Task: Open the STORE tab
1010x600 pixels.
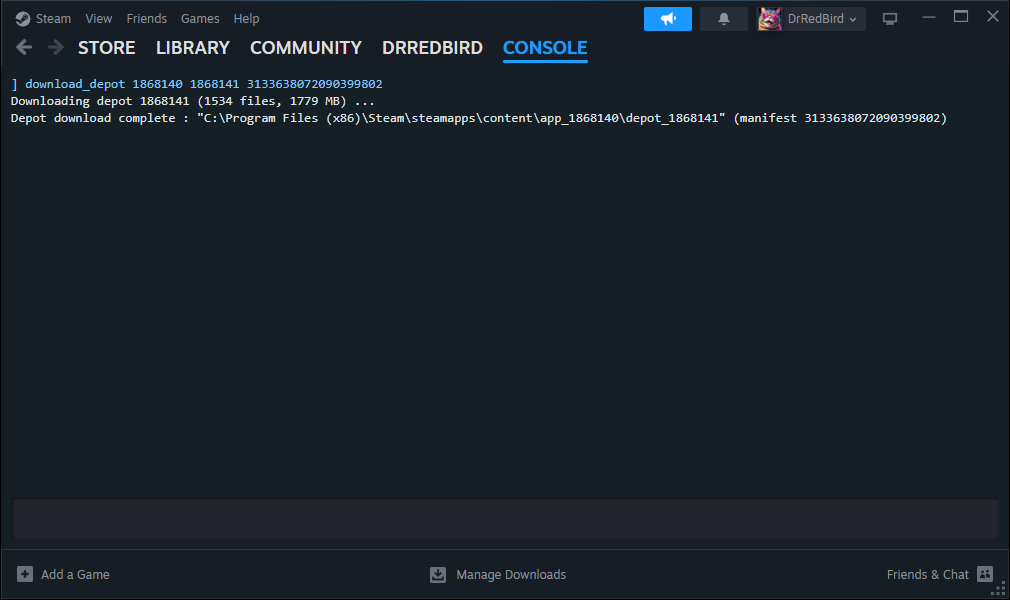Action: tap(106, 48)
